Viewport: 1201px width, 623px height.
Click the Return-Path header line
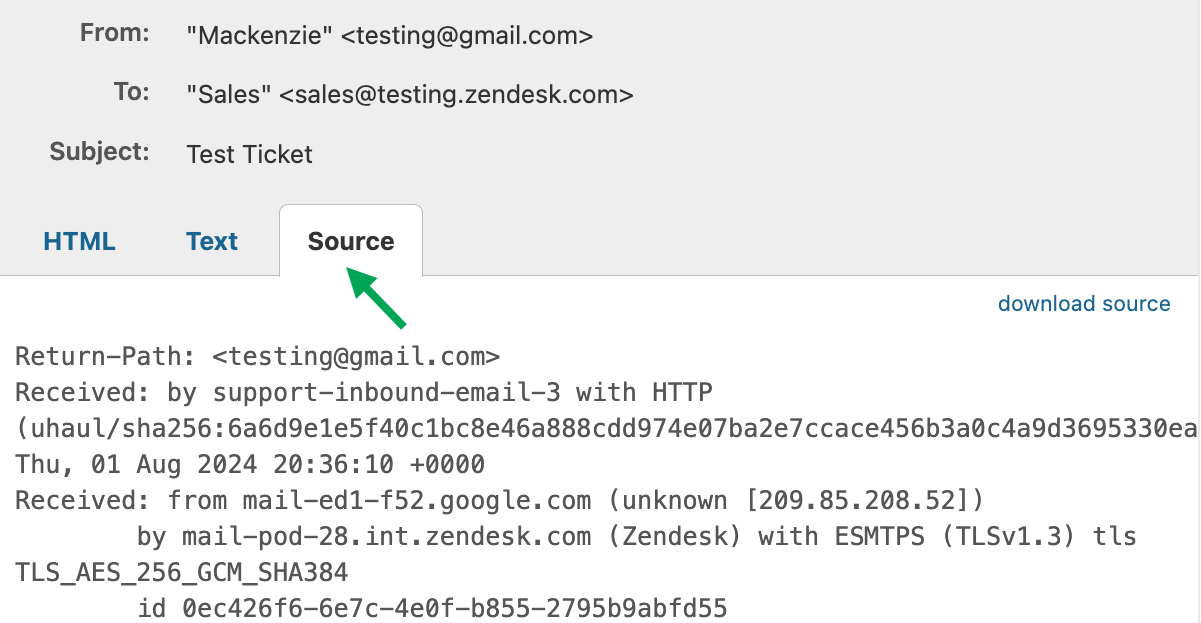click(257, 356)
